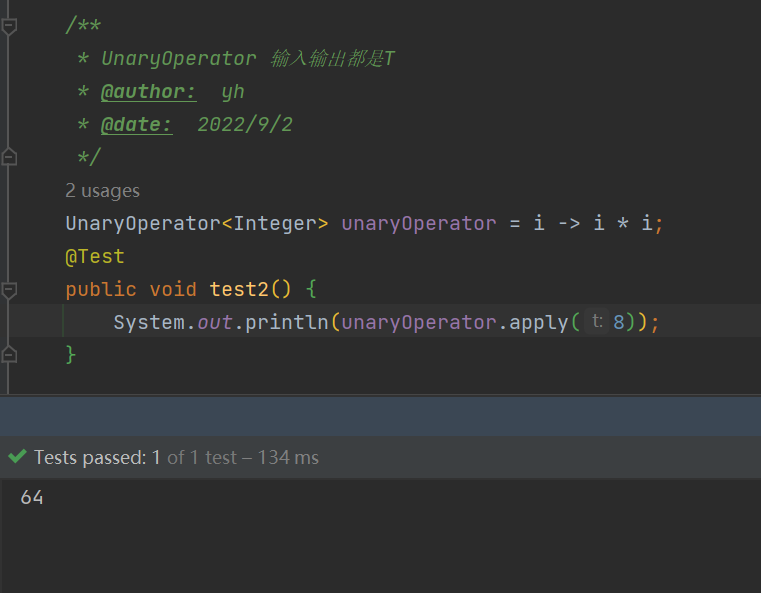Click the 'Tests passed: 1' status text
This screenshot has height=593, width=761.
coord(97,457)
